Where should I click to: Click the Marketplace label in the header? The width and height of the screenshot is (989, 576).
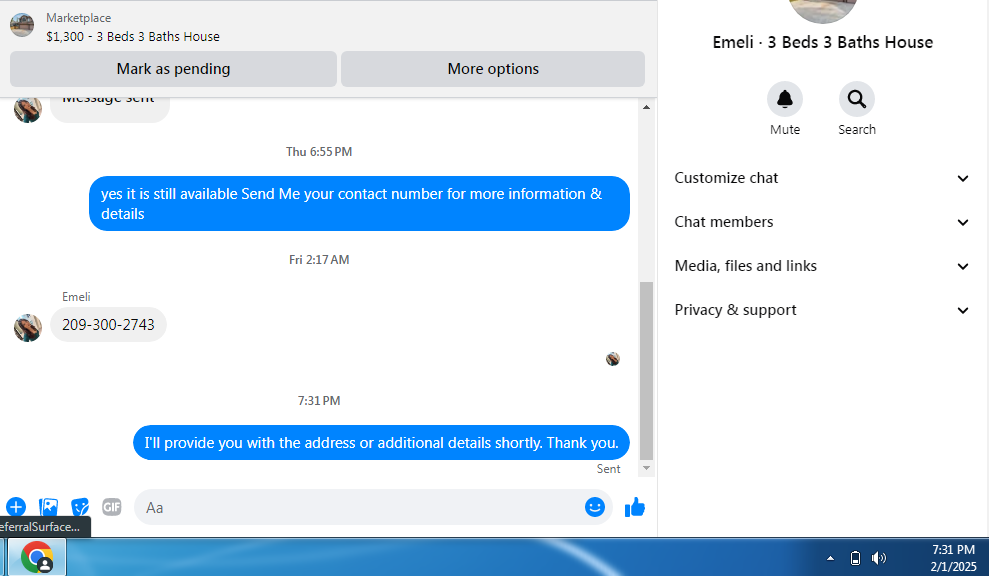click(78, 18)
